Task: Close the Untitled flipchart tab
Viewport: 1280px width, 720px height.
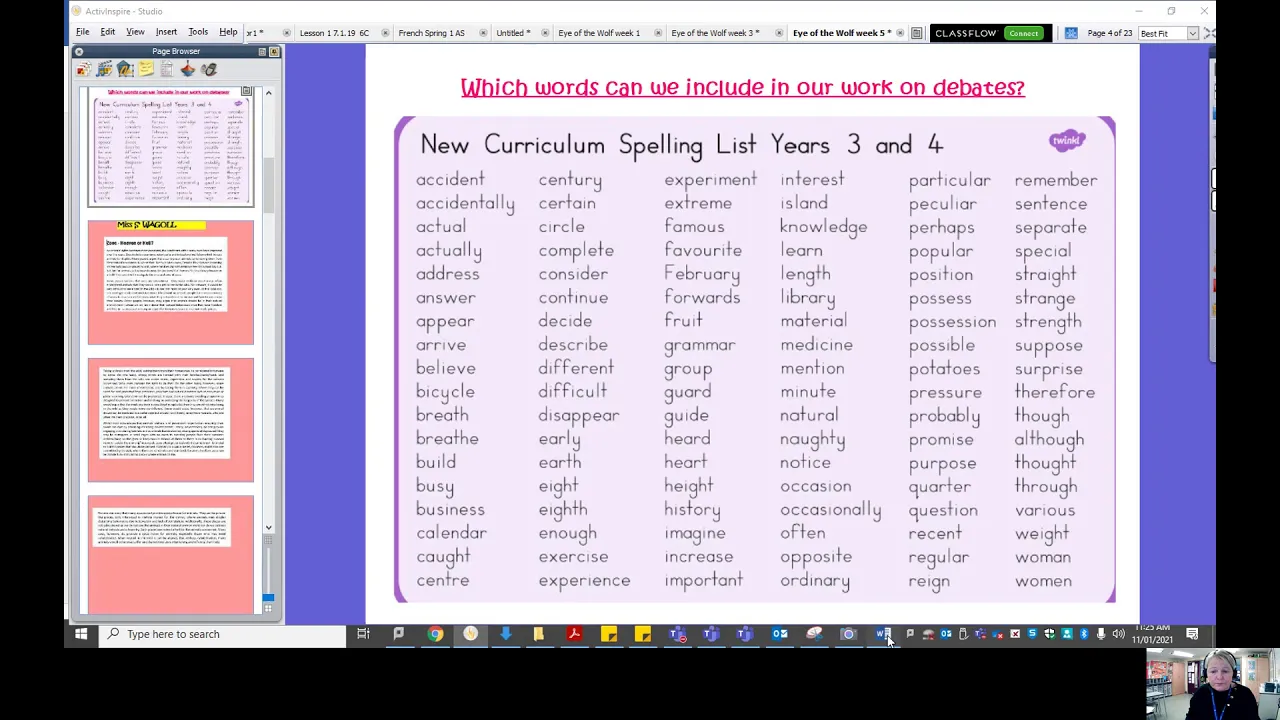Action: pos(545,33)
